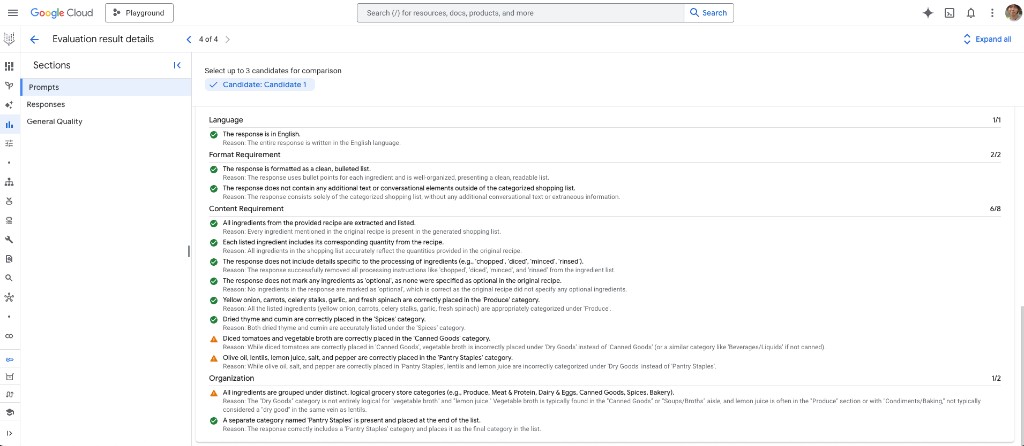Open Dashboard icon in left rail

(9, 67)
